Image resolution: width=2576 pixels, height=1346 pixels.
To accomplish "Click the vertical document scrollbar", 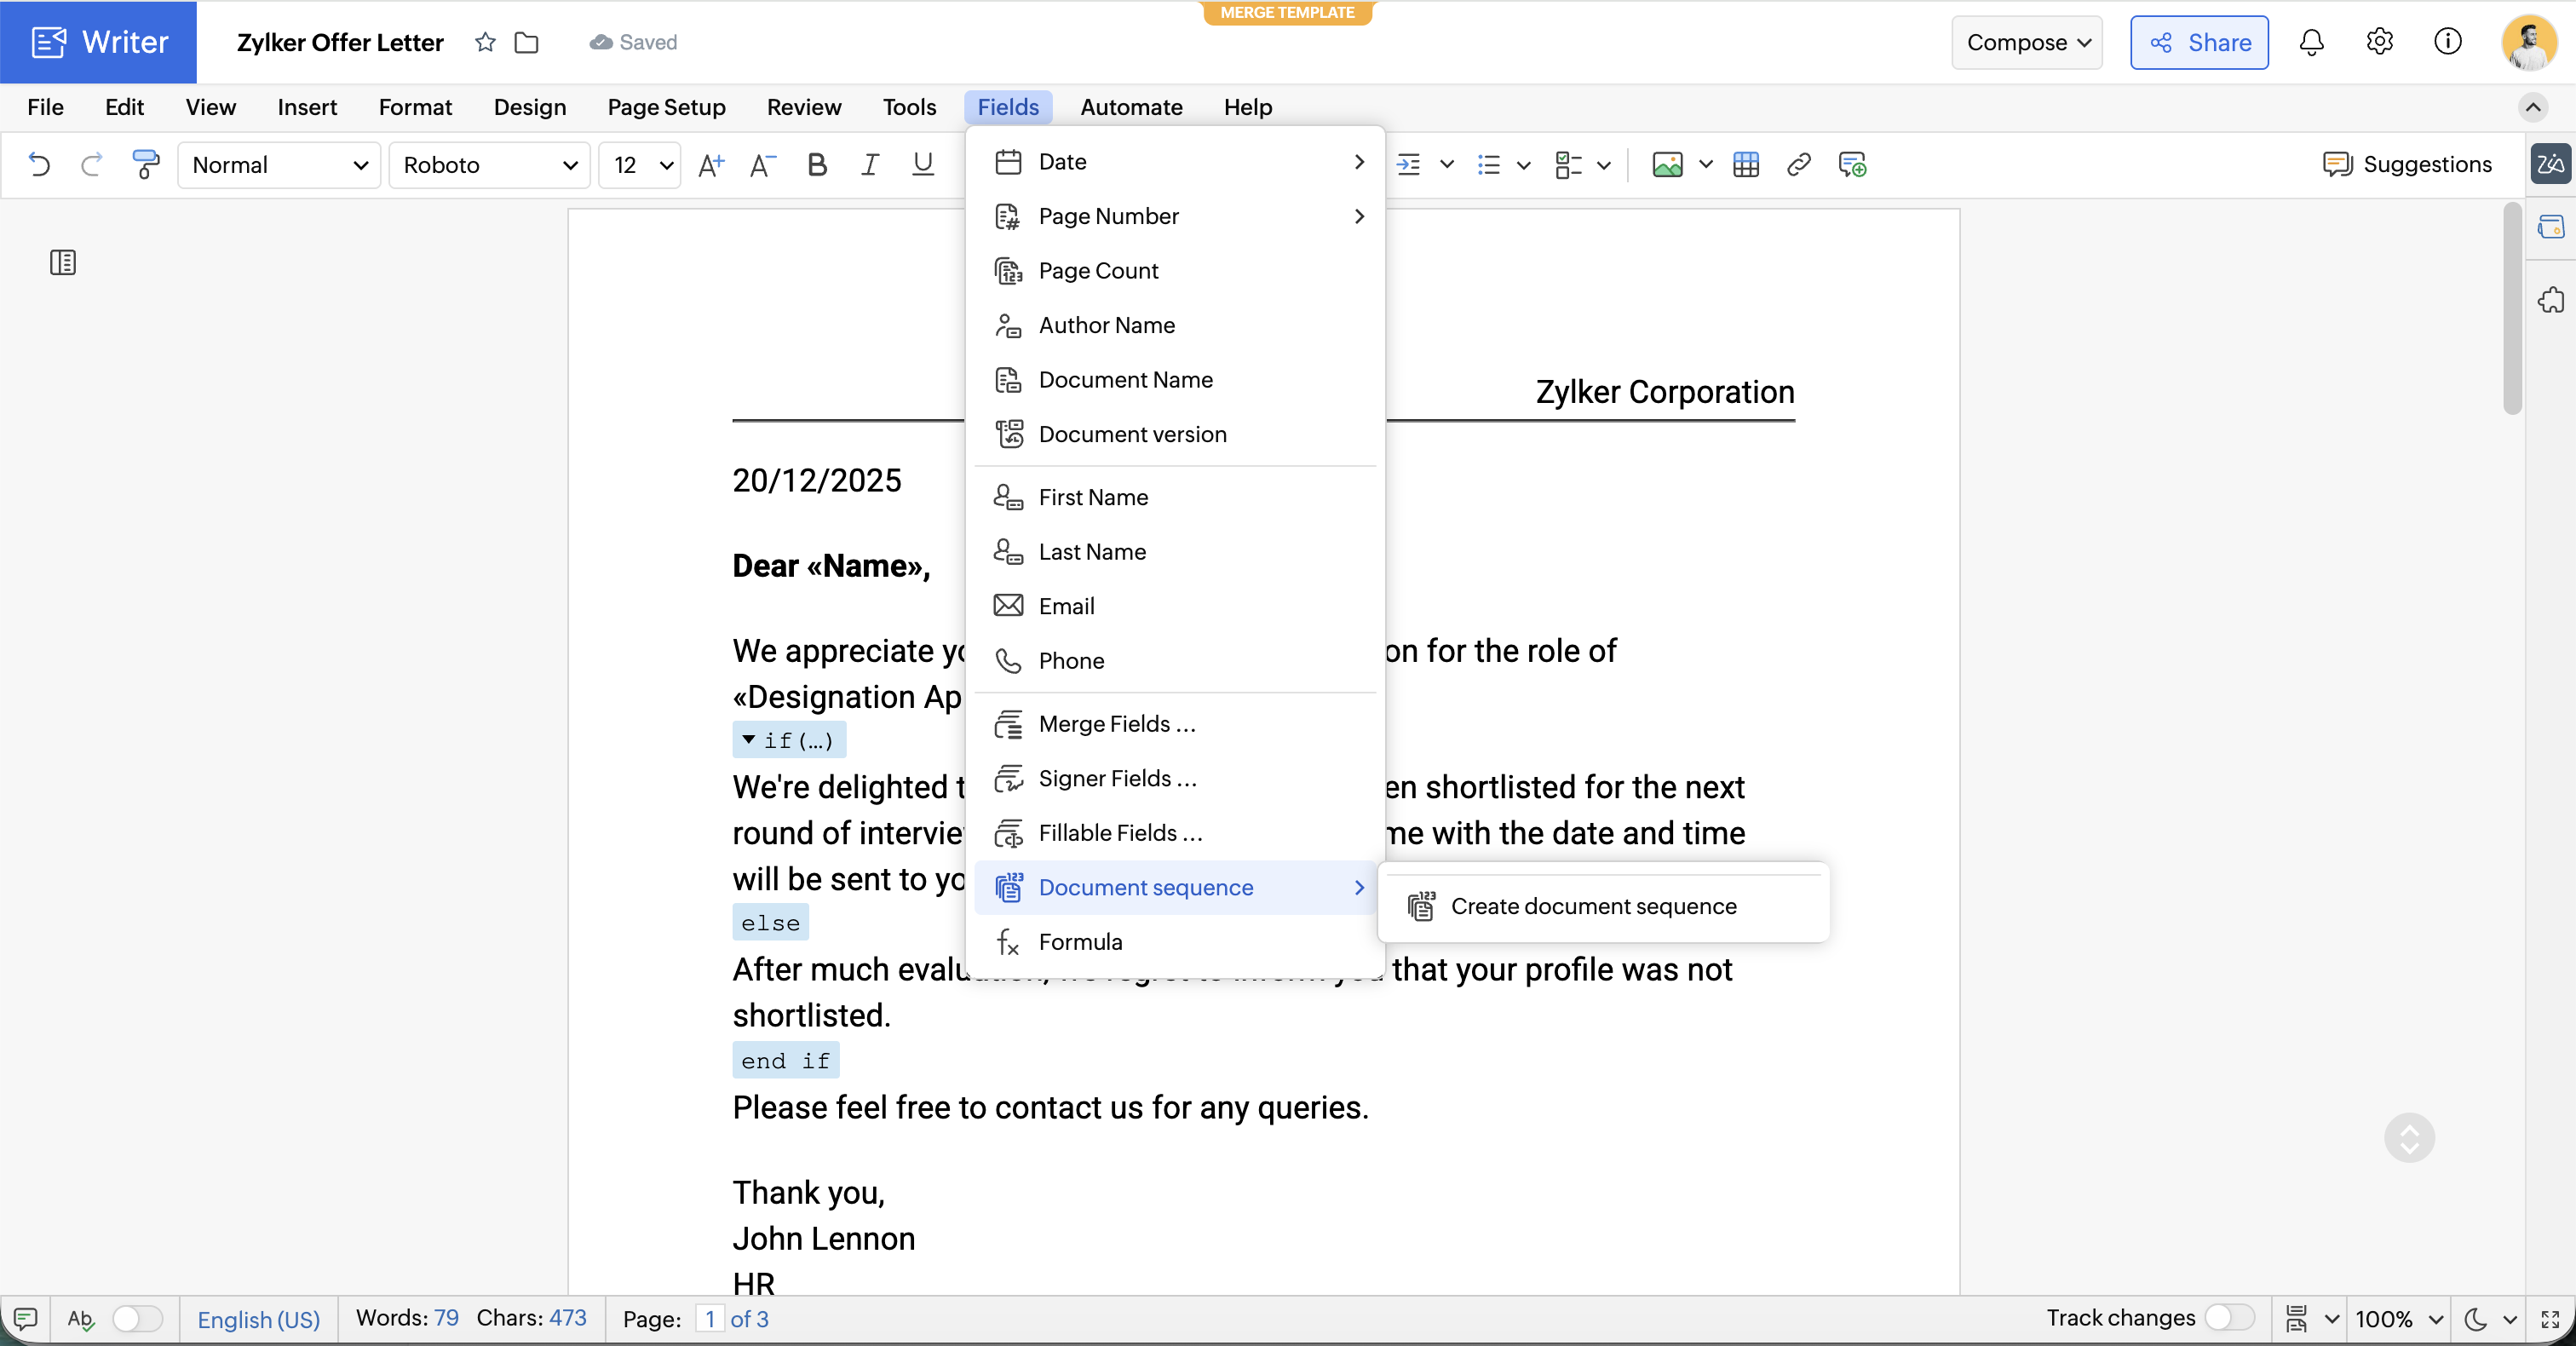I will pyautogui.click(x=2511, y=310).
